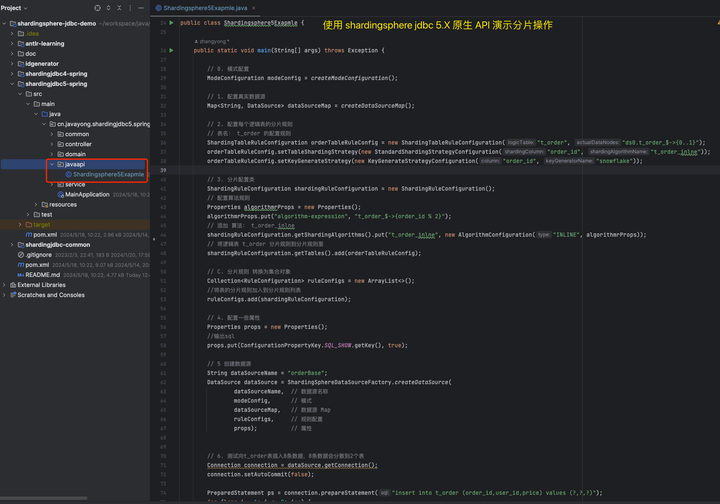Open README.md from project tree
The width and height of the screenshot is (720, 504).
point(42,274)
